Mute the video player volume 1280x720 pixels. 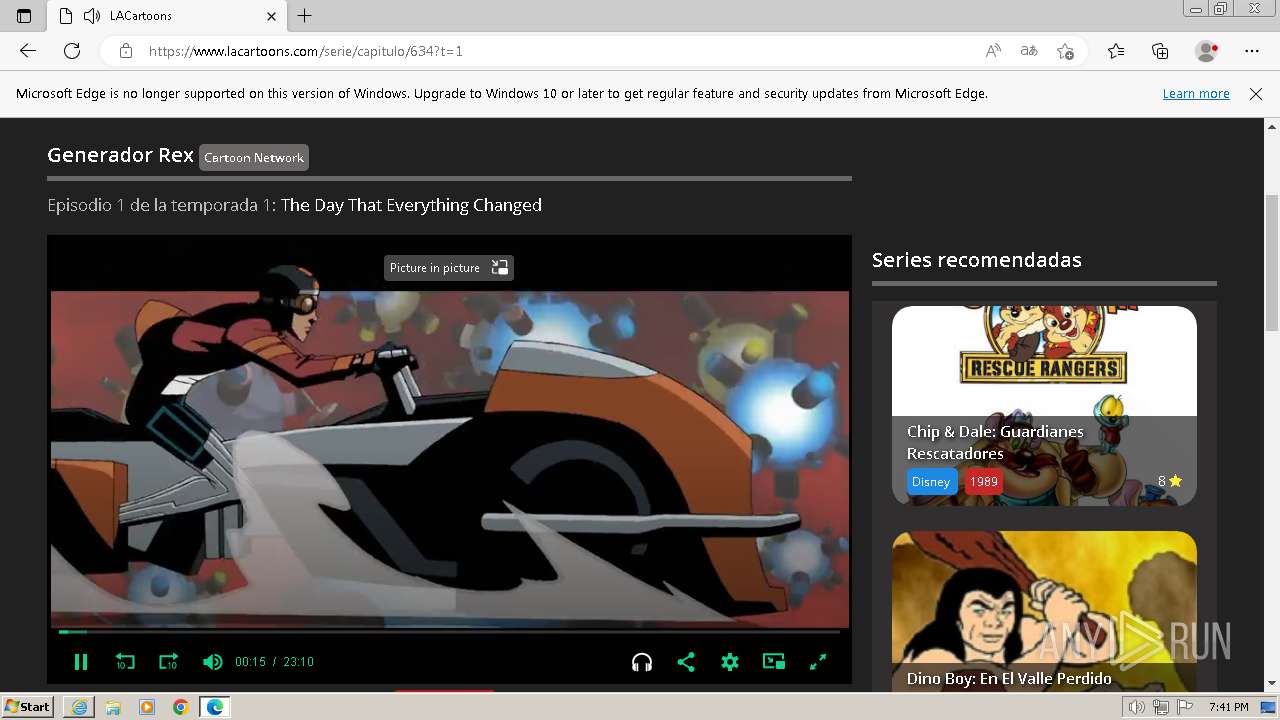[x=212, y=662]
